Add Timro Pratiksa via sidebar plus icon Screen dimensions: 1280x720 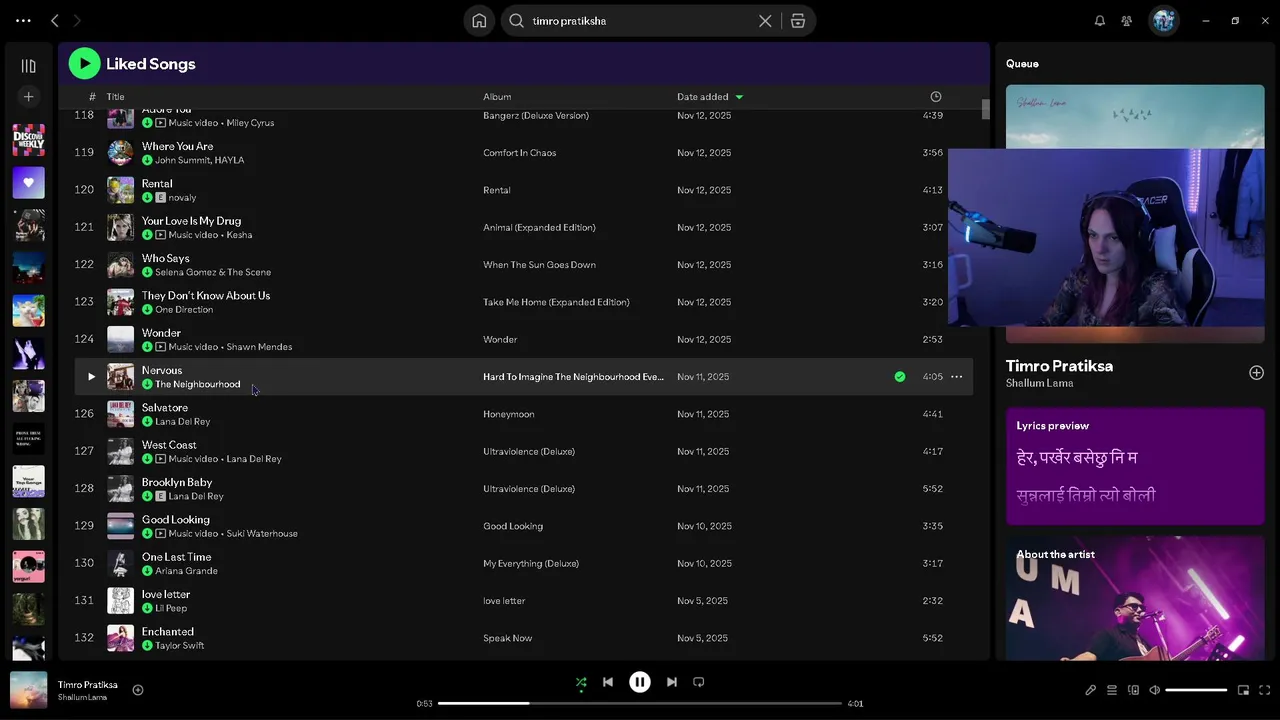point(1256,373)
